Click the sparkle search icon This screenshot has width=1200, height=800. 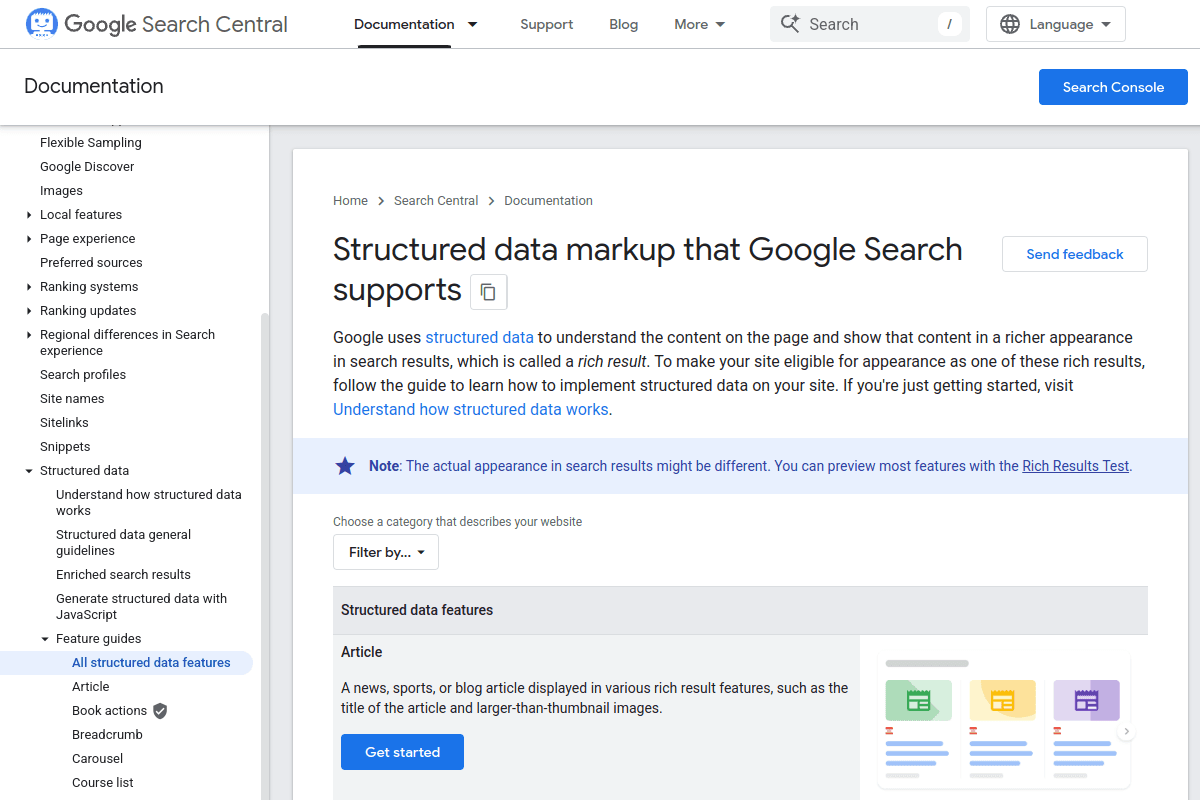(x=790, y=24)
